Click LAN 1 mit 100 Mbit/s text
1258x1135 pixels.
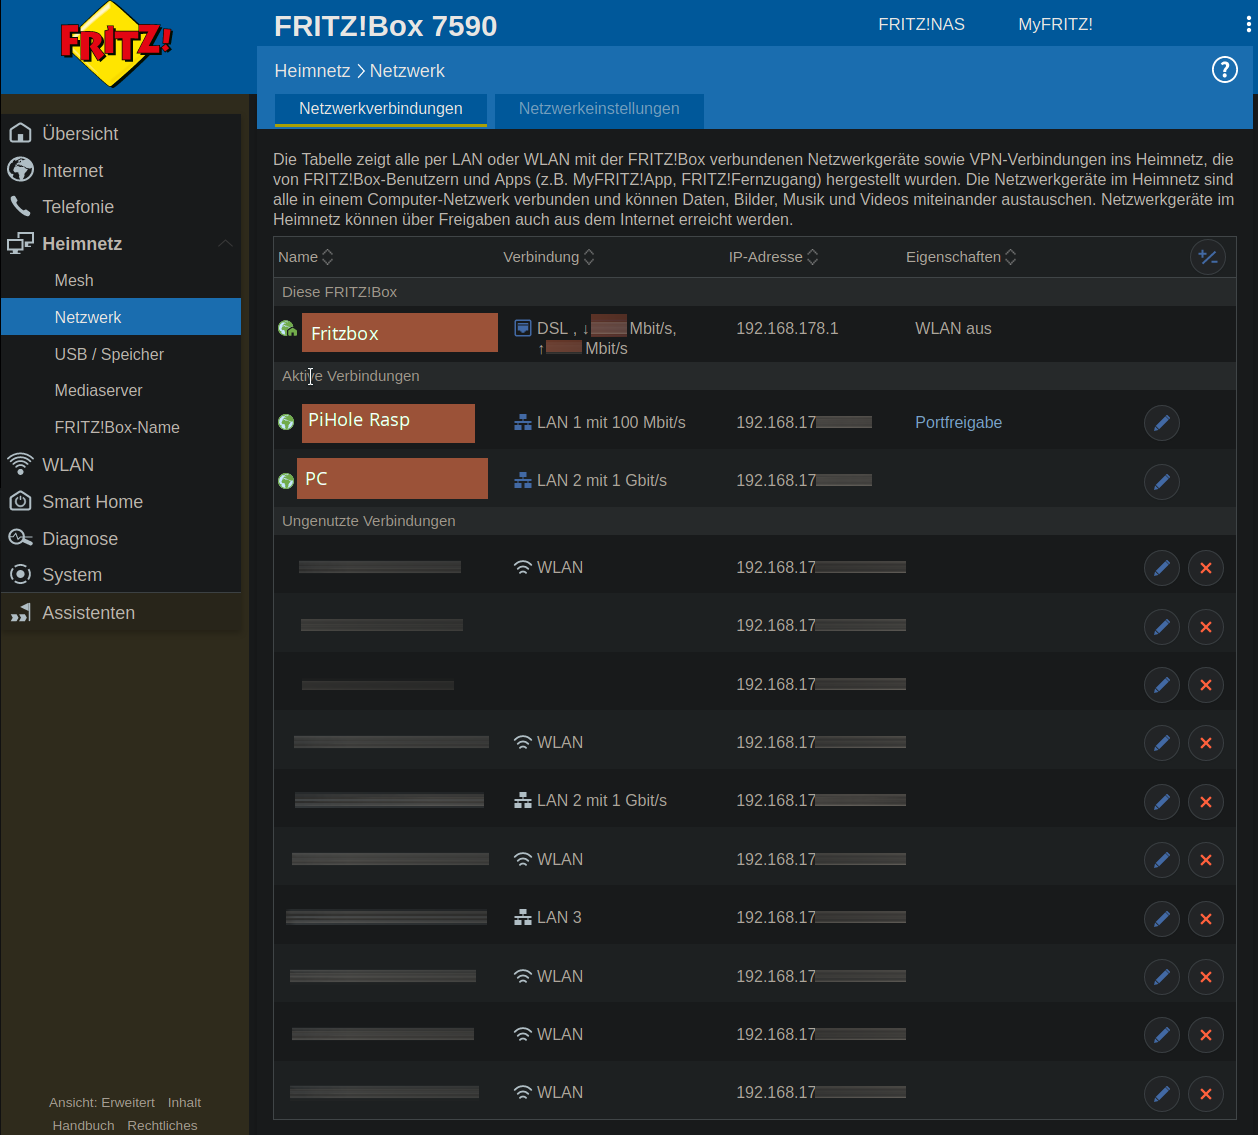point(611,422)
